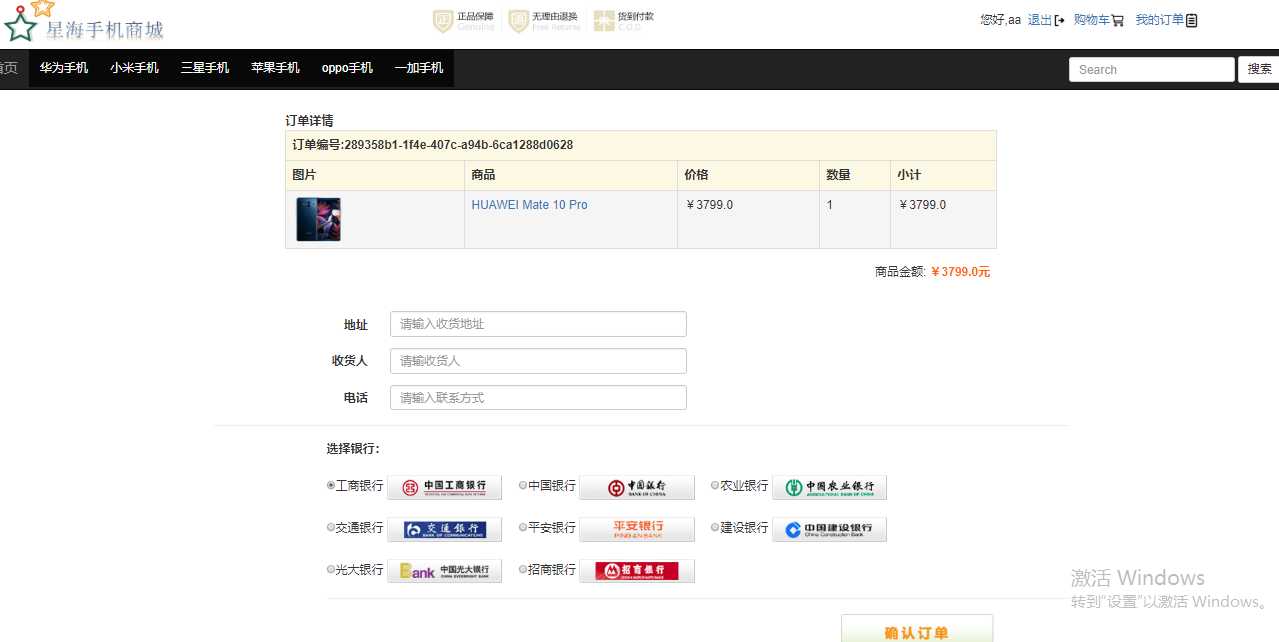Screen dimensions: 1279x642
Task: Open the 我的订单 link
Action: 1159,20
